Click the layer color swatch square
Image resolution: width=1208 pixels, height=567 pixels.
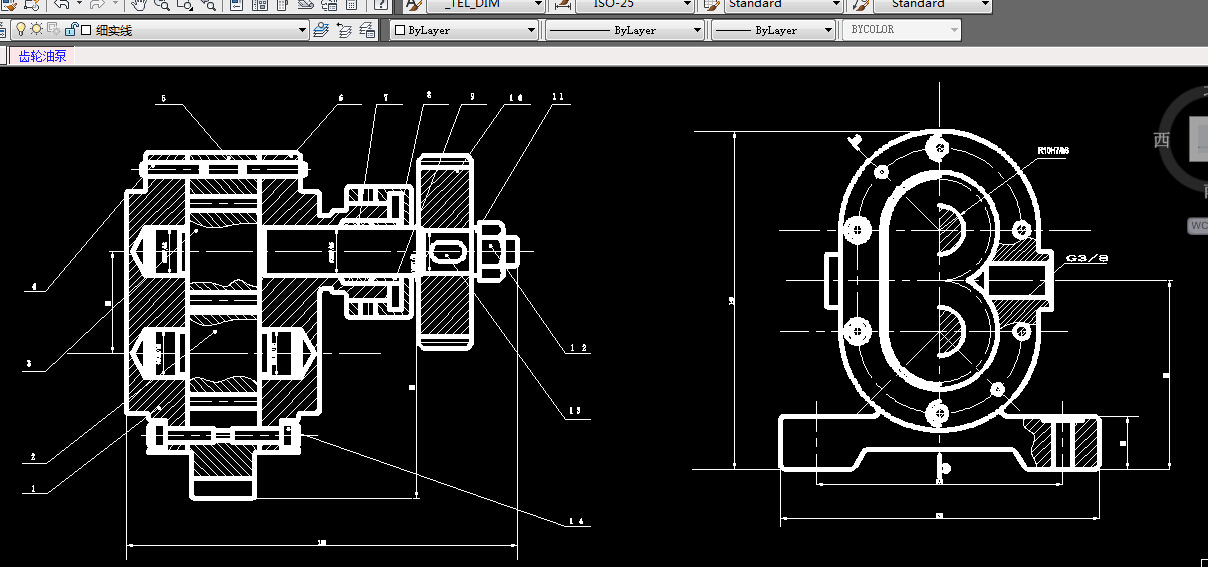pyautogui.click(x=86, y=30)
